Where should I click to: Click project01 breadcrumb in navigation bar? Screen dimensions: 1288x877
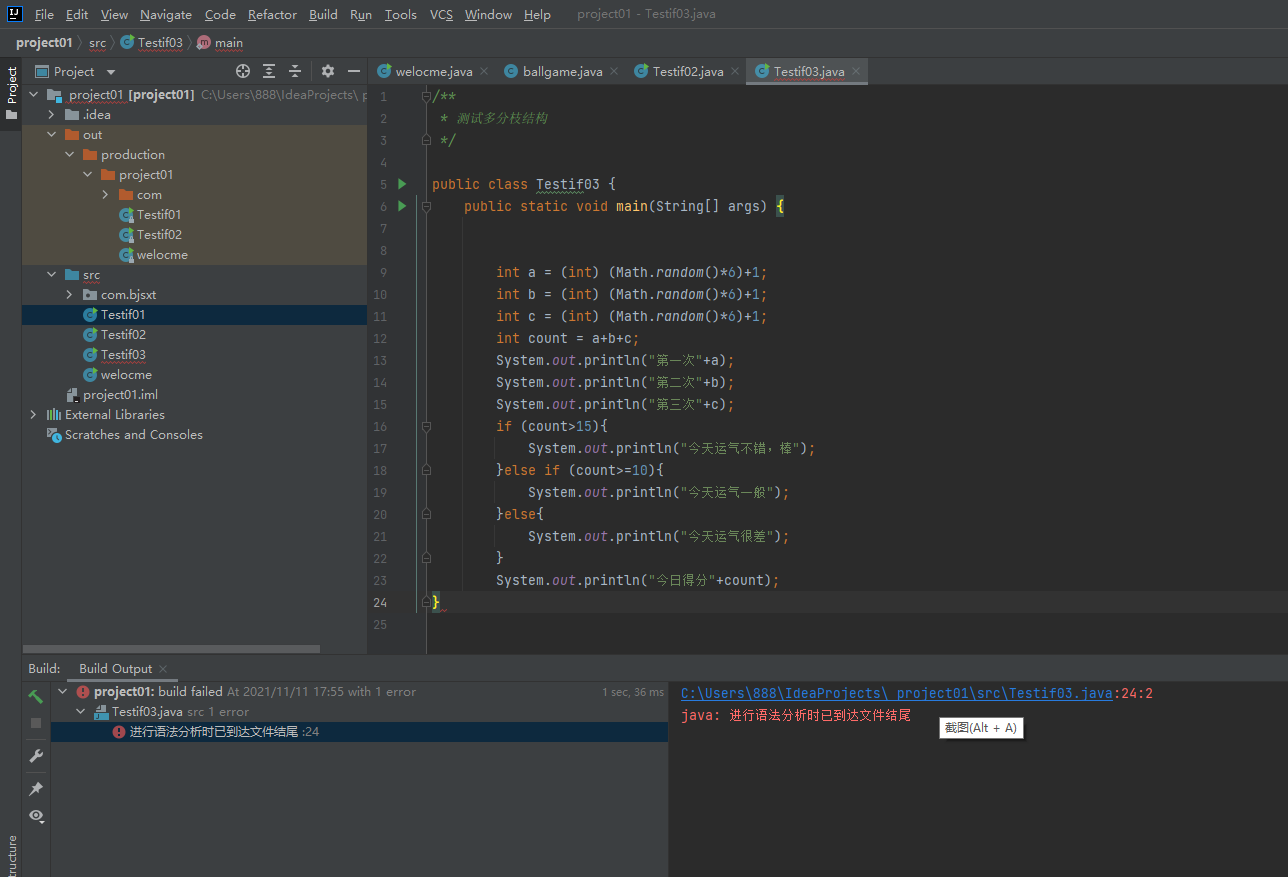[44, 43]
